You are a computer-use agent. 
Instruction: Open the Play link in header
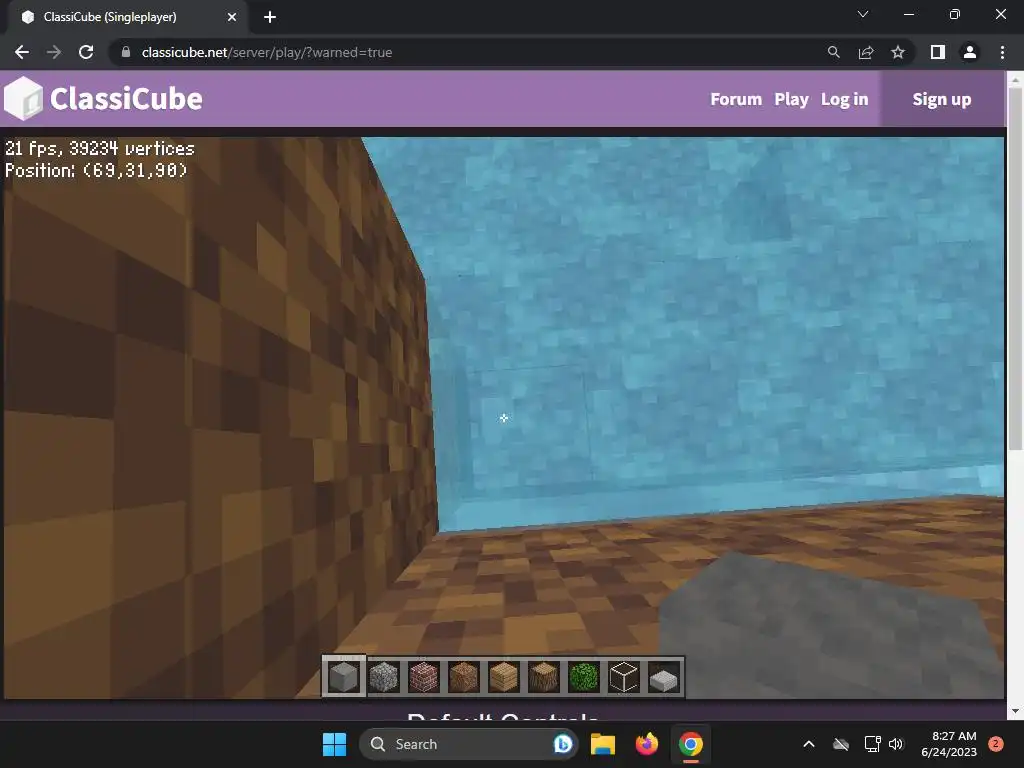pyautogui.click(x=792, y=99)
